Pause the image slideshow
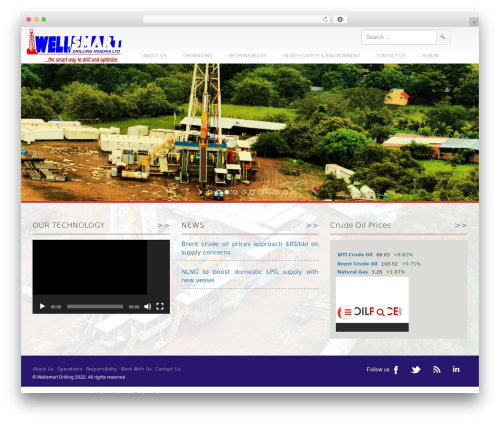This screenshot has width=500, height=423. (293, 192)
